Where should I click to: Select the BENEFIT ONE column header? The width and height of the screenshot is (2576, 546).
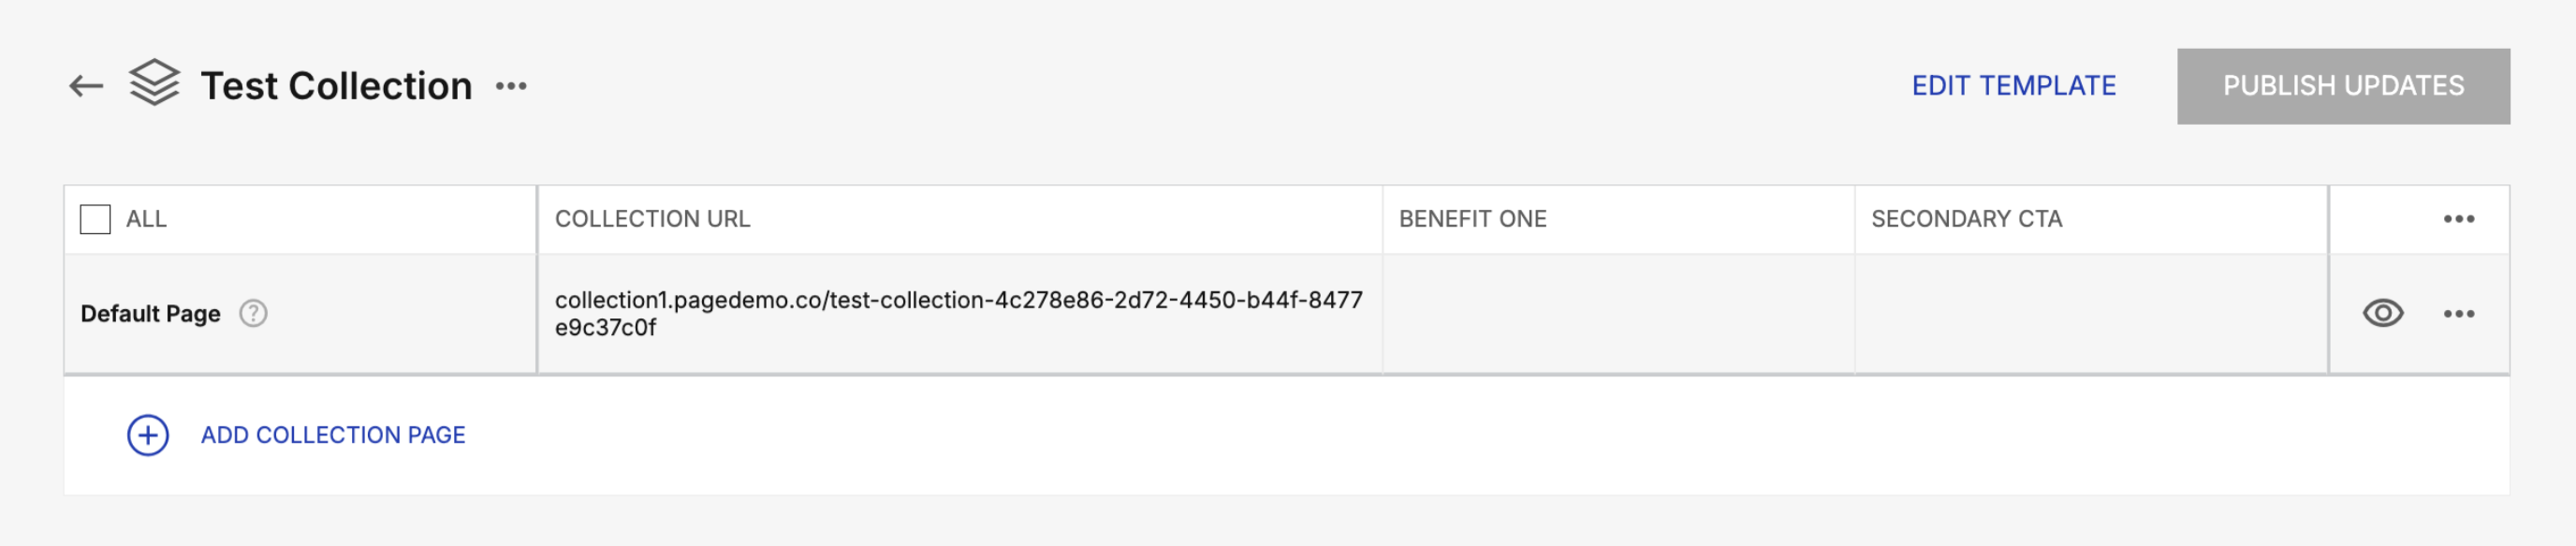pos(1472,218)
